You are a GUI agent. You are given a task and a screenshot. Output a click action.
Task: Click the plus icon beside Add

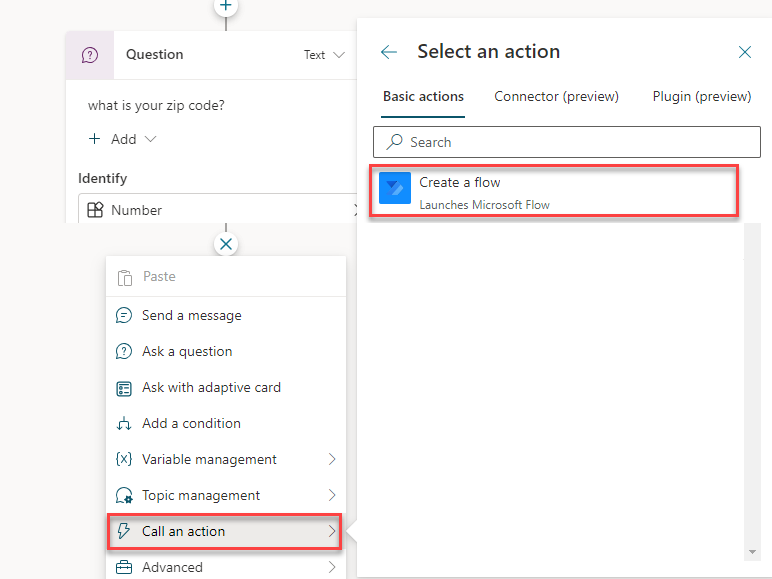pos(94,139)
